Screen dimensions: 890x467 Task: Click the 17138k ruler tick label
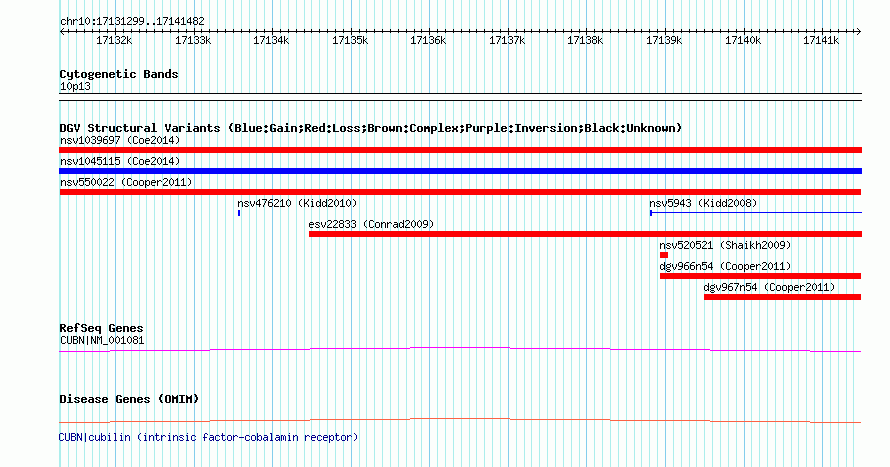coord(586,40)
